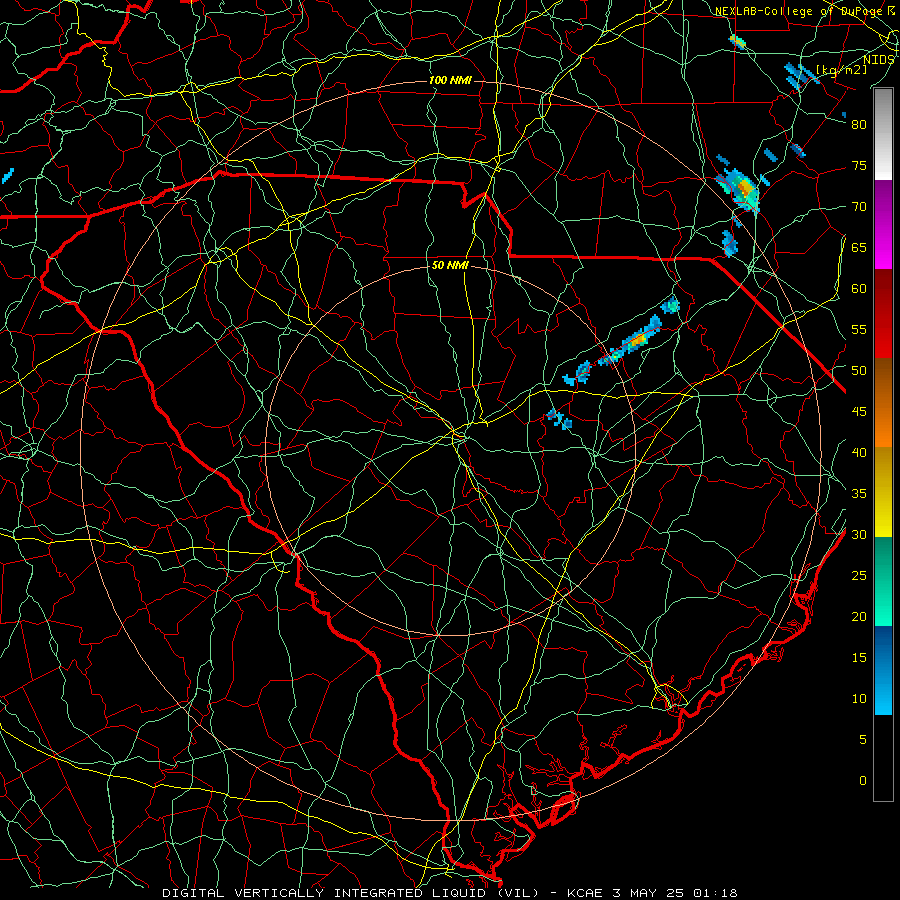Click the [kg/m2] units label

click(x=841, y=70)
